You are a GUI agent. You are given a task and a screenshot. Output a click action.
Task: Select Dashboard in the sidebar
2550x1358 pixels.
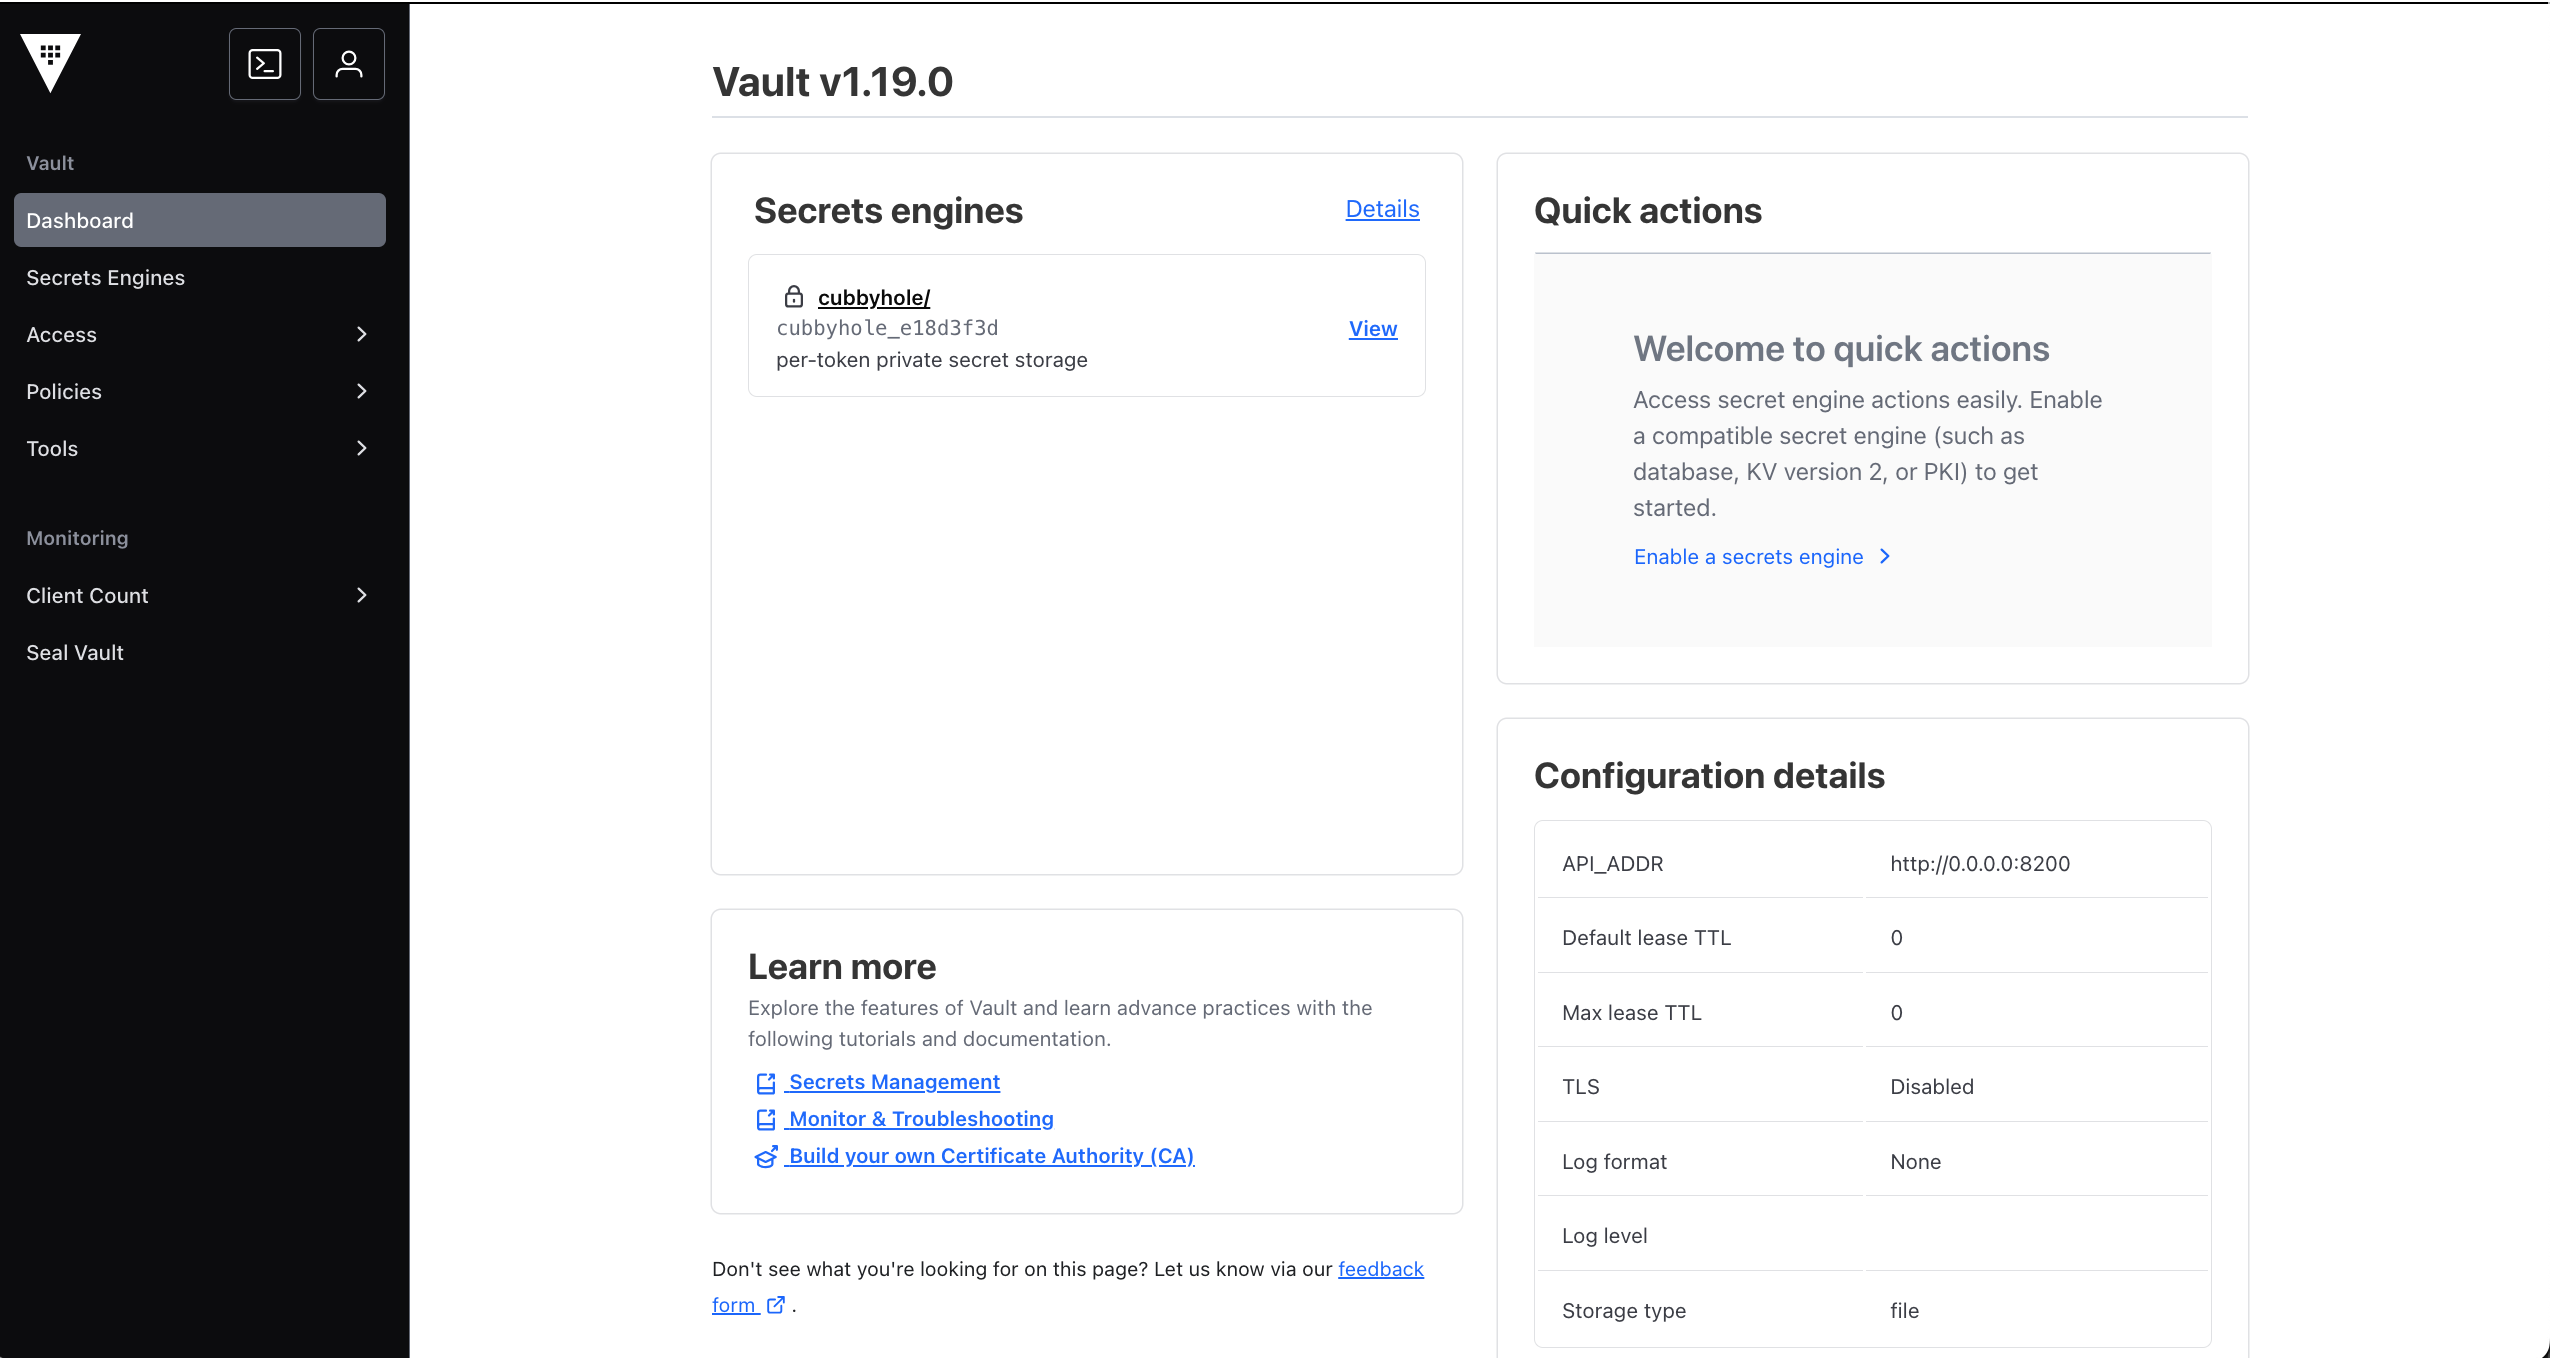tap(200, 220)
